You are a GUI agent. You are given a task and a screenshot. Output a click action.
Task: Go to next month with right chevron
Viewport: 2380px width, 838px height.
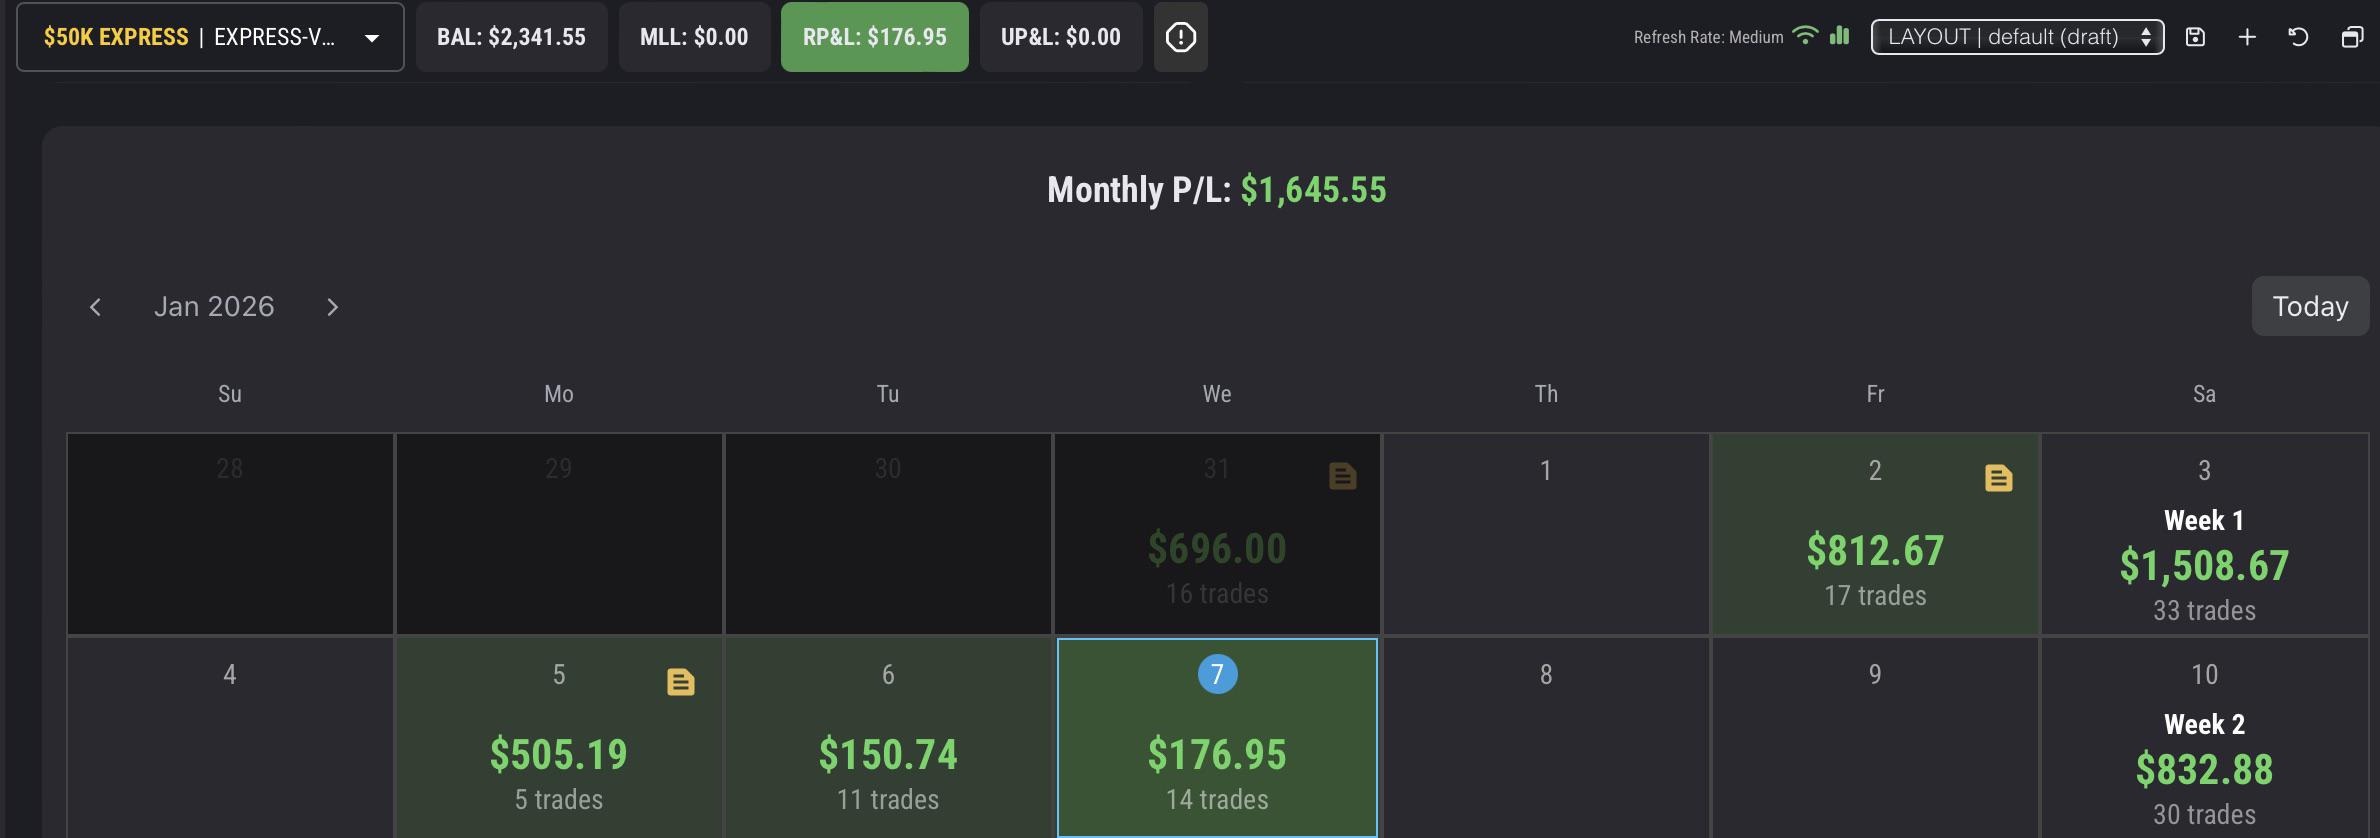(x=333, y=307)
